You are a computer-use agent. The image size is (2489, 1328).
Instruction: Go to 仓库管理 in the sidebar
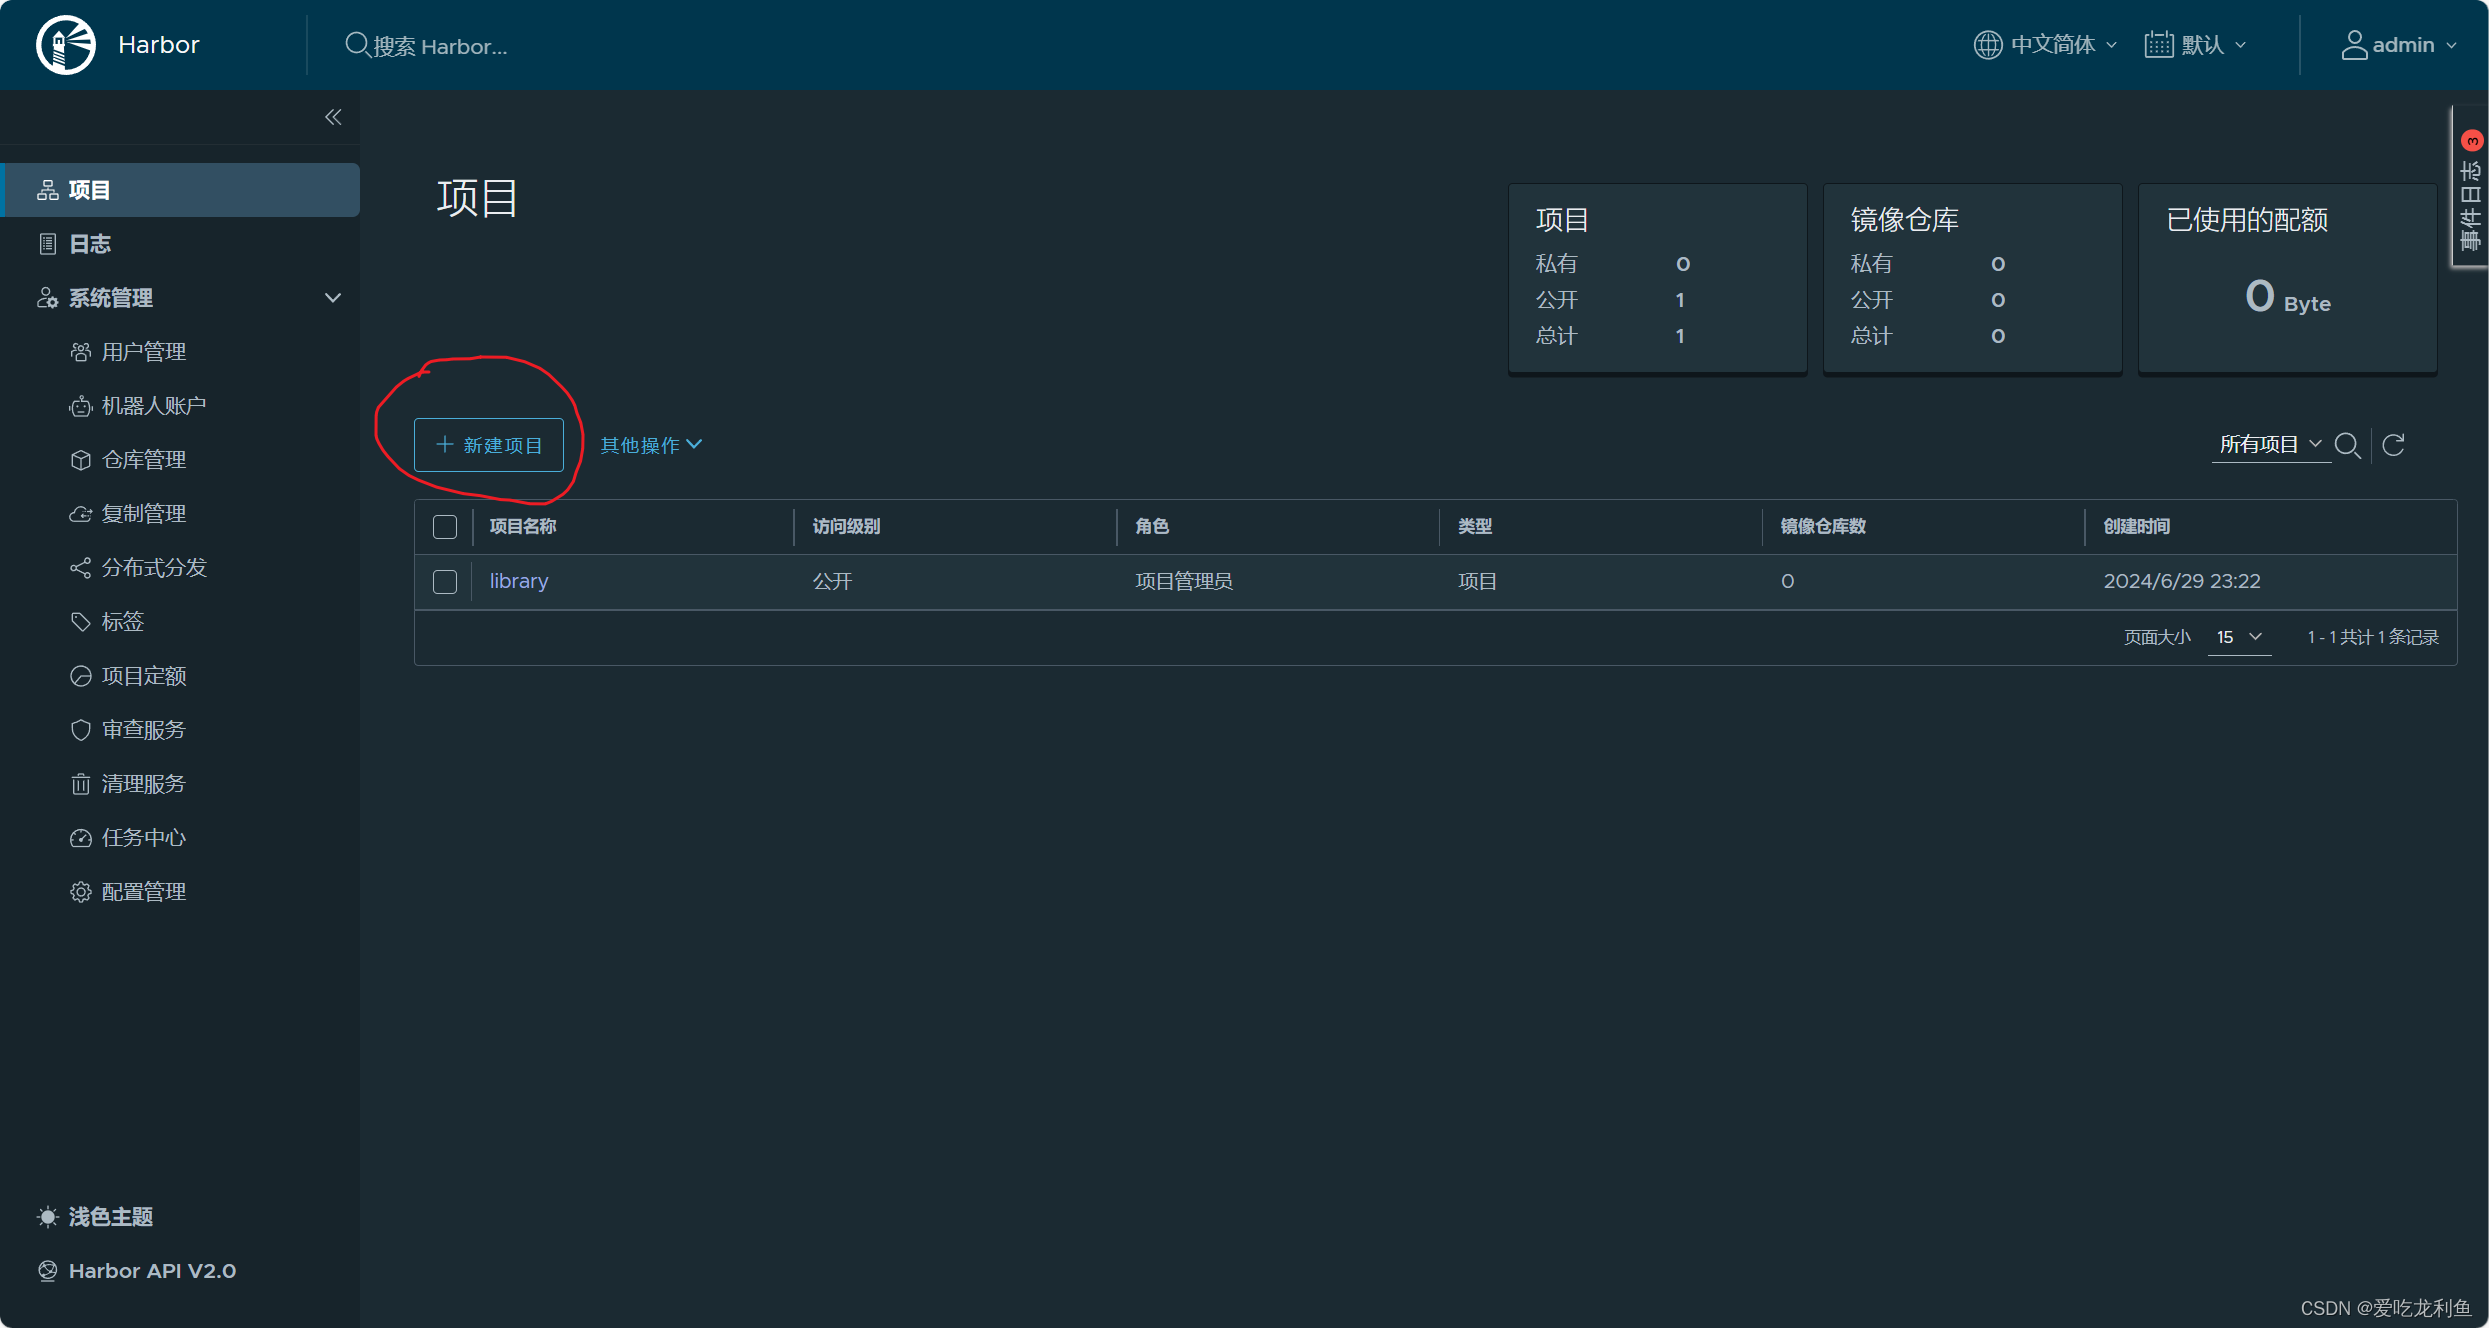tap(144, 460)
